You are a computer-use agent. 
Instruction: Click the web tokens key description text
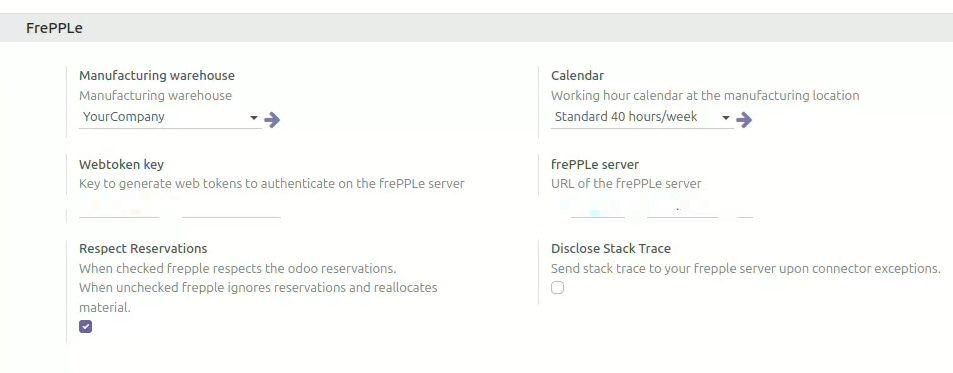[272, 183]
